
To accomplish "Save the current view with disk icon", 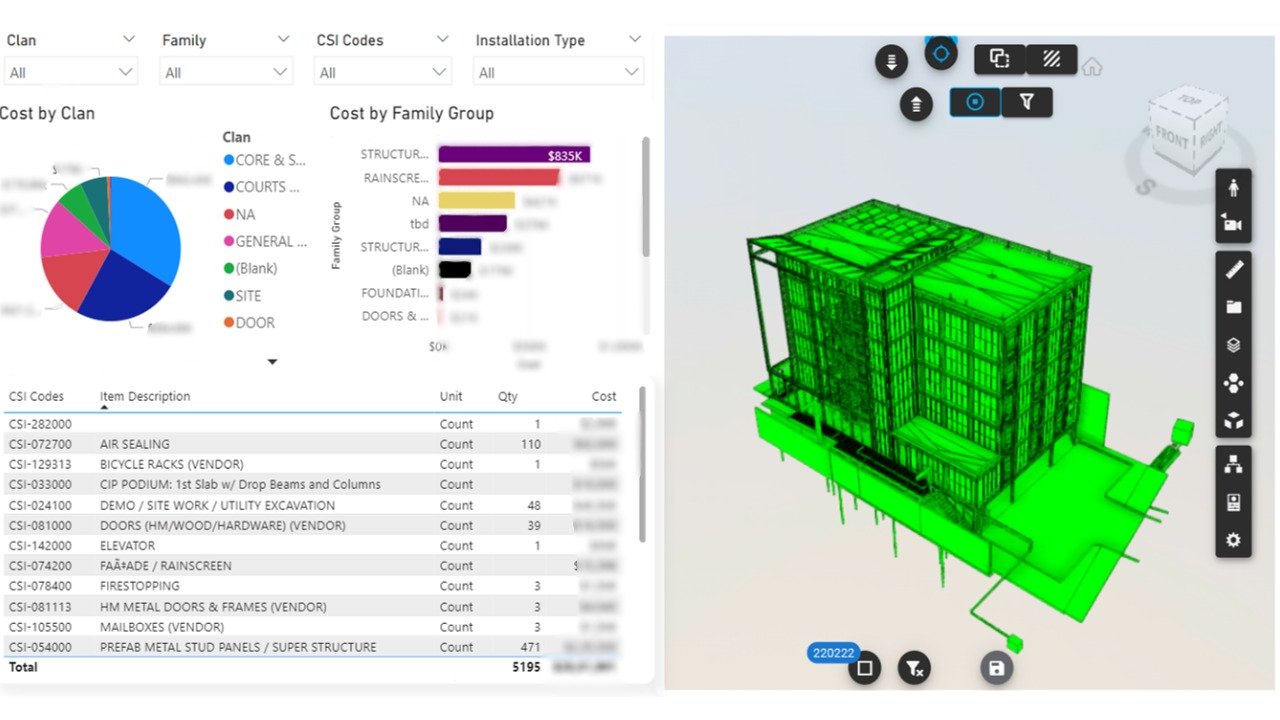I will tap(996, 668).
